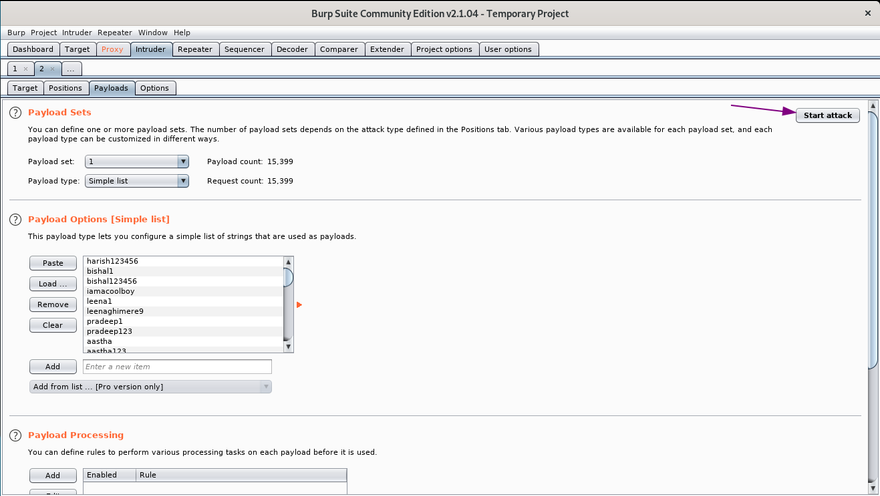Image resolution: width=880 pixels, height=496 pixels.
Task: Switch to the Comparer tab
Action: click(339, 49)
